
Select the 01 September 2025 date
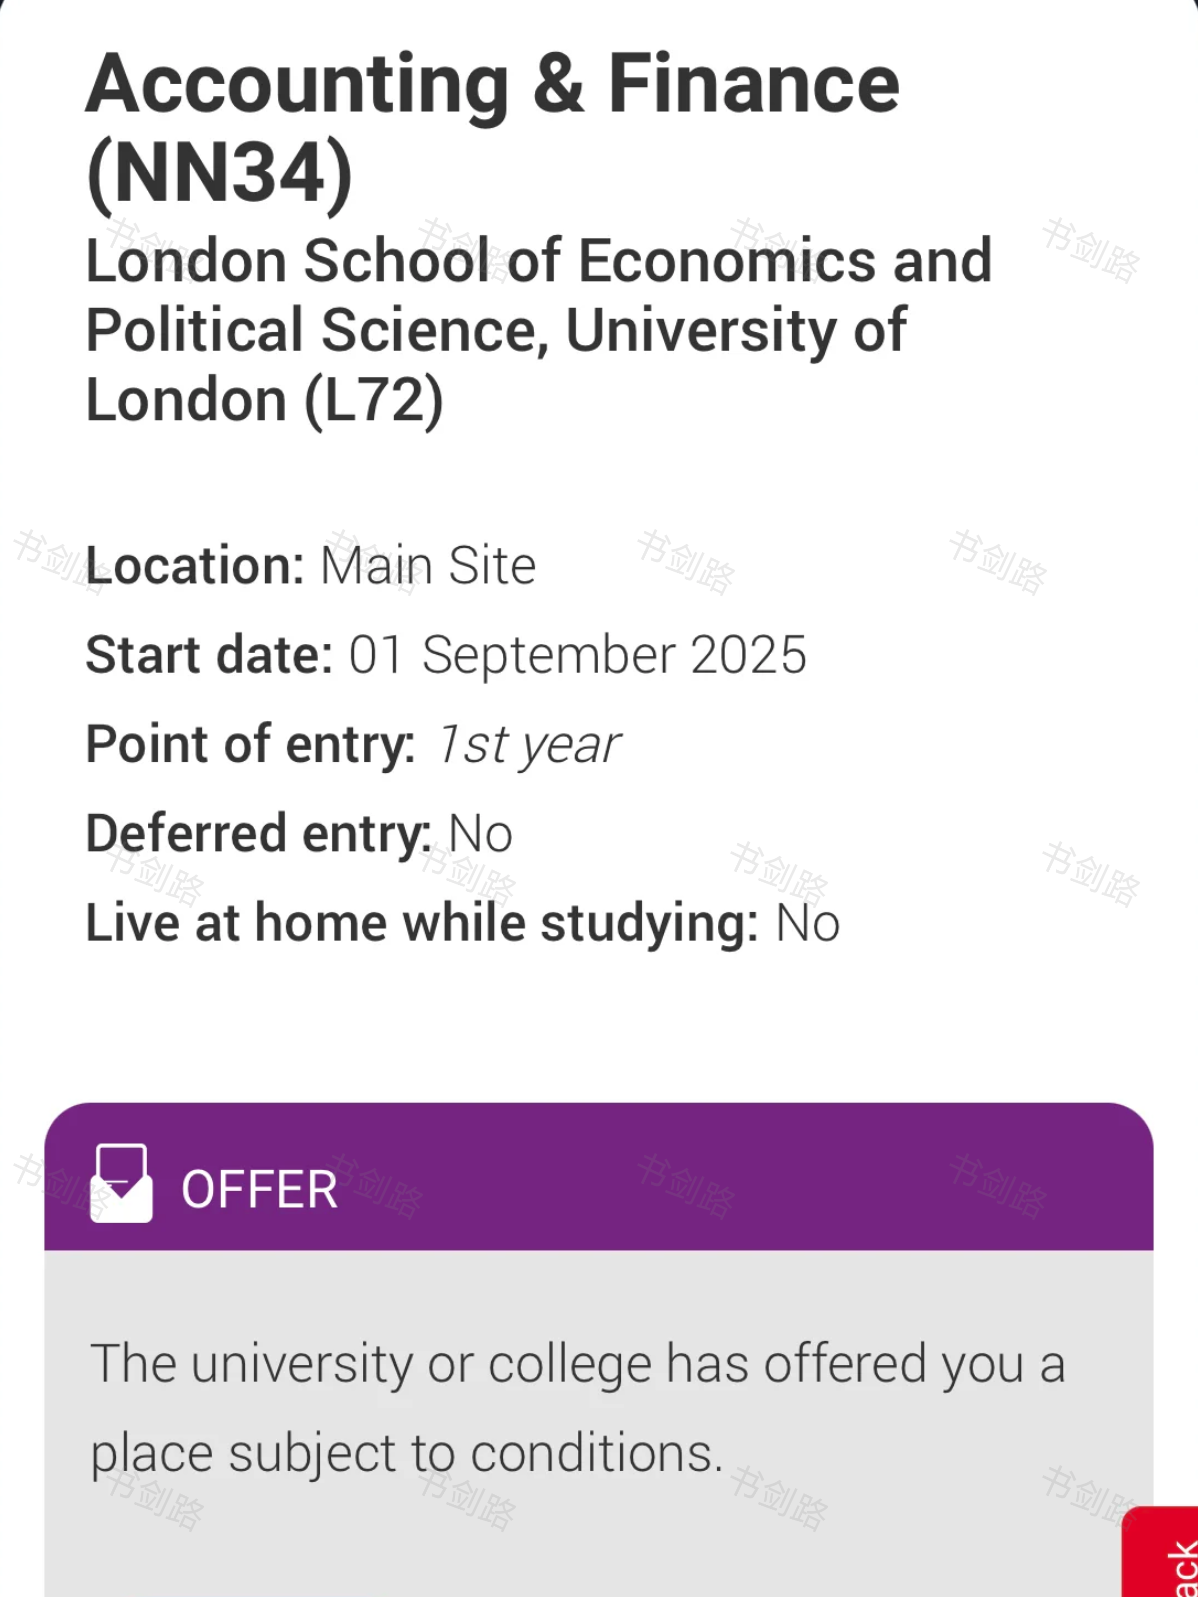(577, 656)
